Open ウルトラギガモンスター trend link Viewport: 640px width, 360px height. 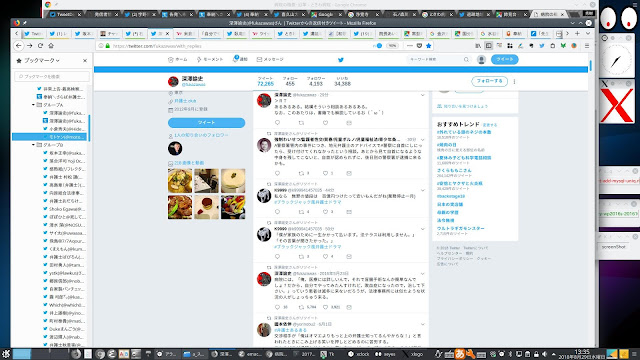(460, 229)
